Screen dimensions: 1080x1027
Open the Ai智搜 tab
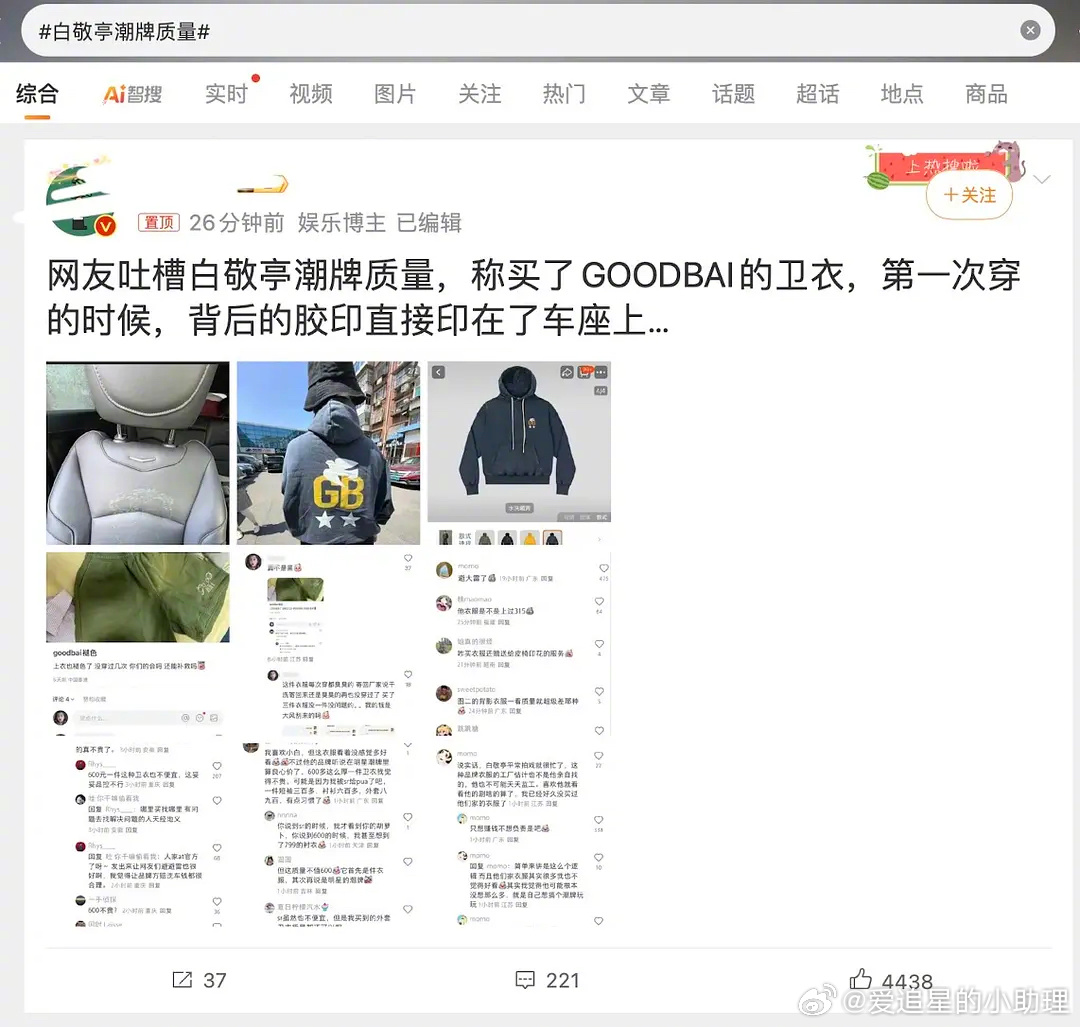tap(132, 94)
